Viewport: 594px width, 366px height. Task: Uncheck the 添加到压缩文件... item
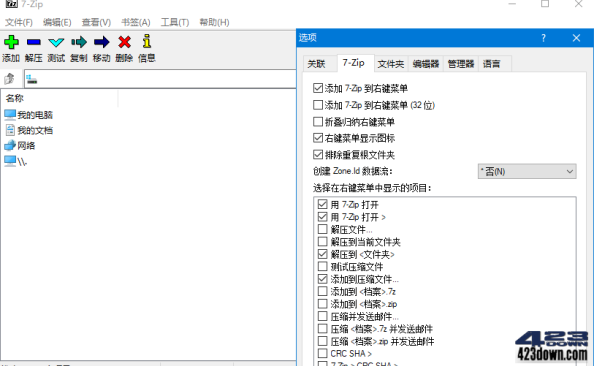tap(322, 279)
